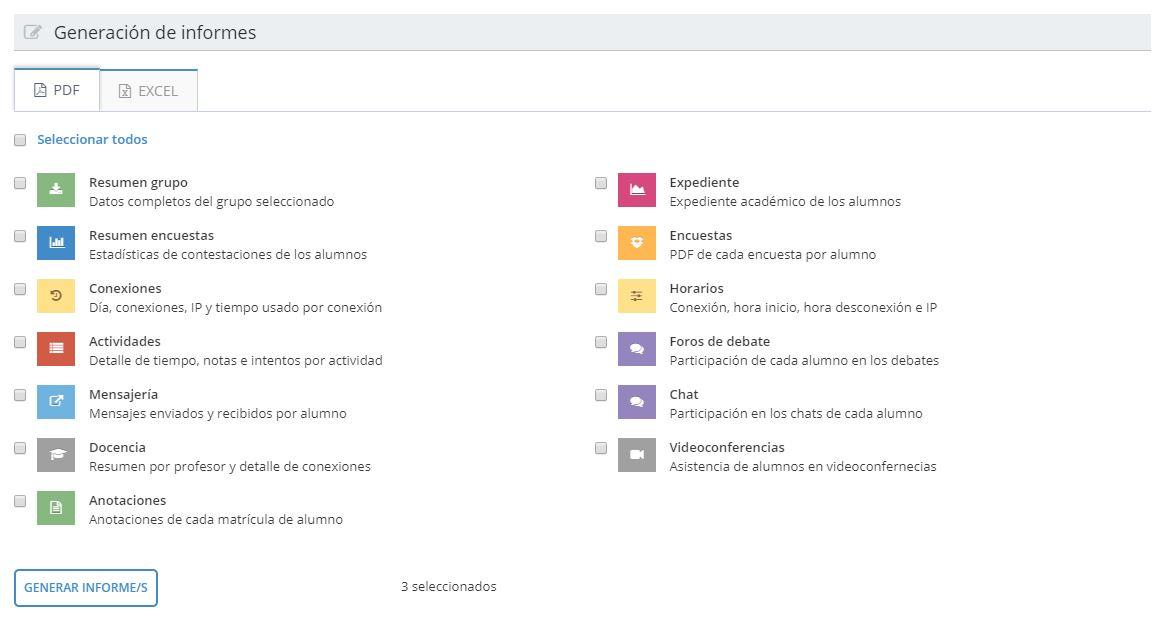Click 'Día, conexiones, IP y tiempo usado por conexión'
The width and height of the screenshot is (1170, 642).
[235, 308]
